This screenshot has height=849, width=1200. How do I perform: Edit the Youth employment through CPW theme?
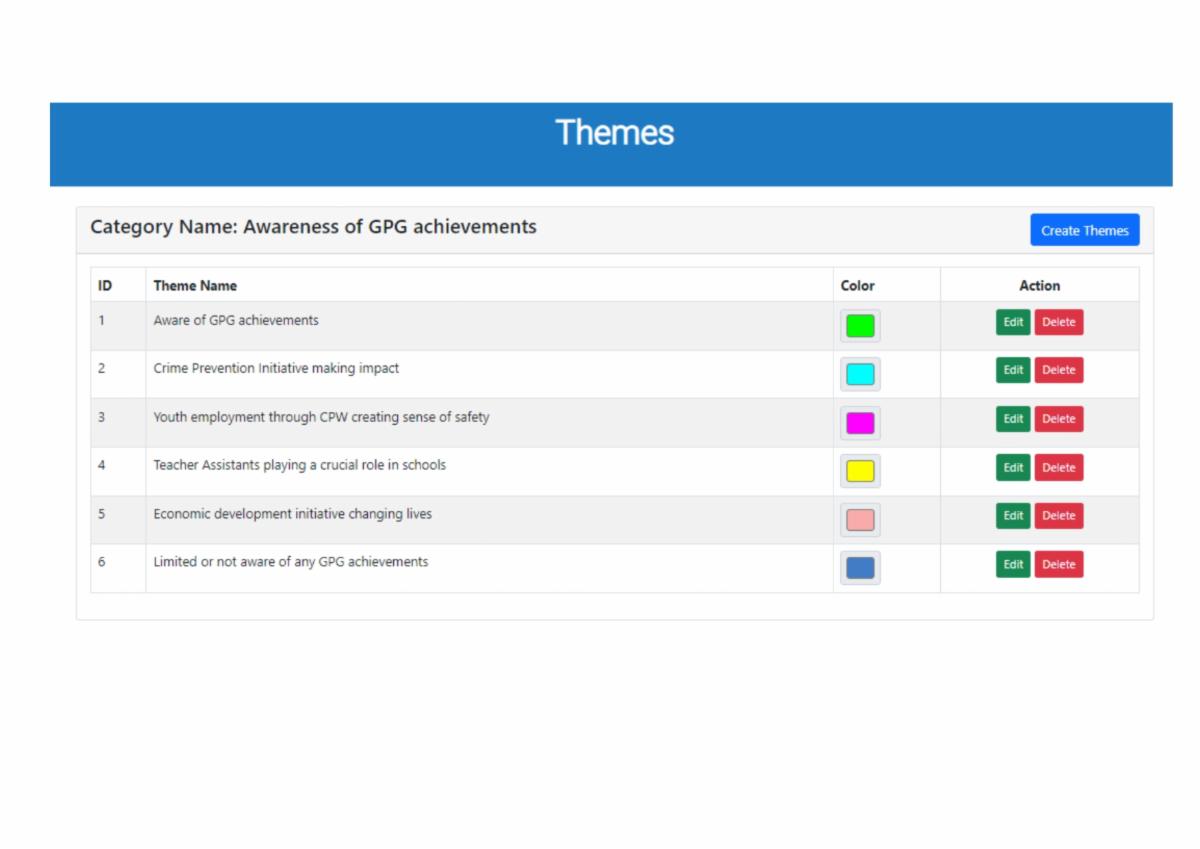[x=1013, y=419]
